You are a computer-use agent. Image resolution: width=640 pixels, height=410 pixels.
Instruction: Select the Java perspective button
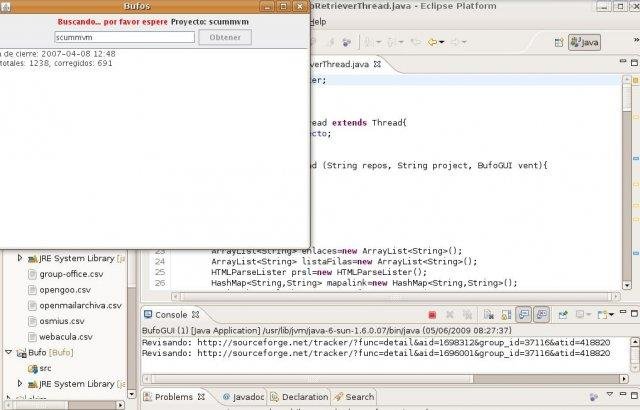coord(584,42)
